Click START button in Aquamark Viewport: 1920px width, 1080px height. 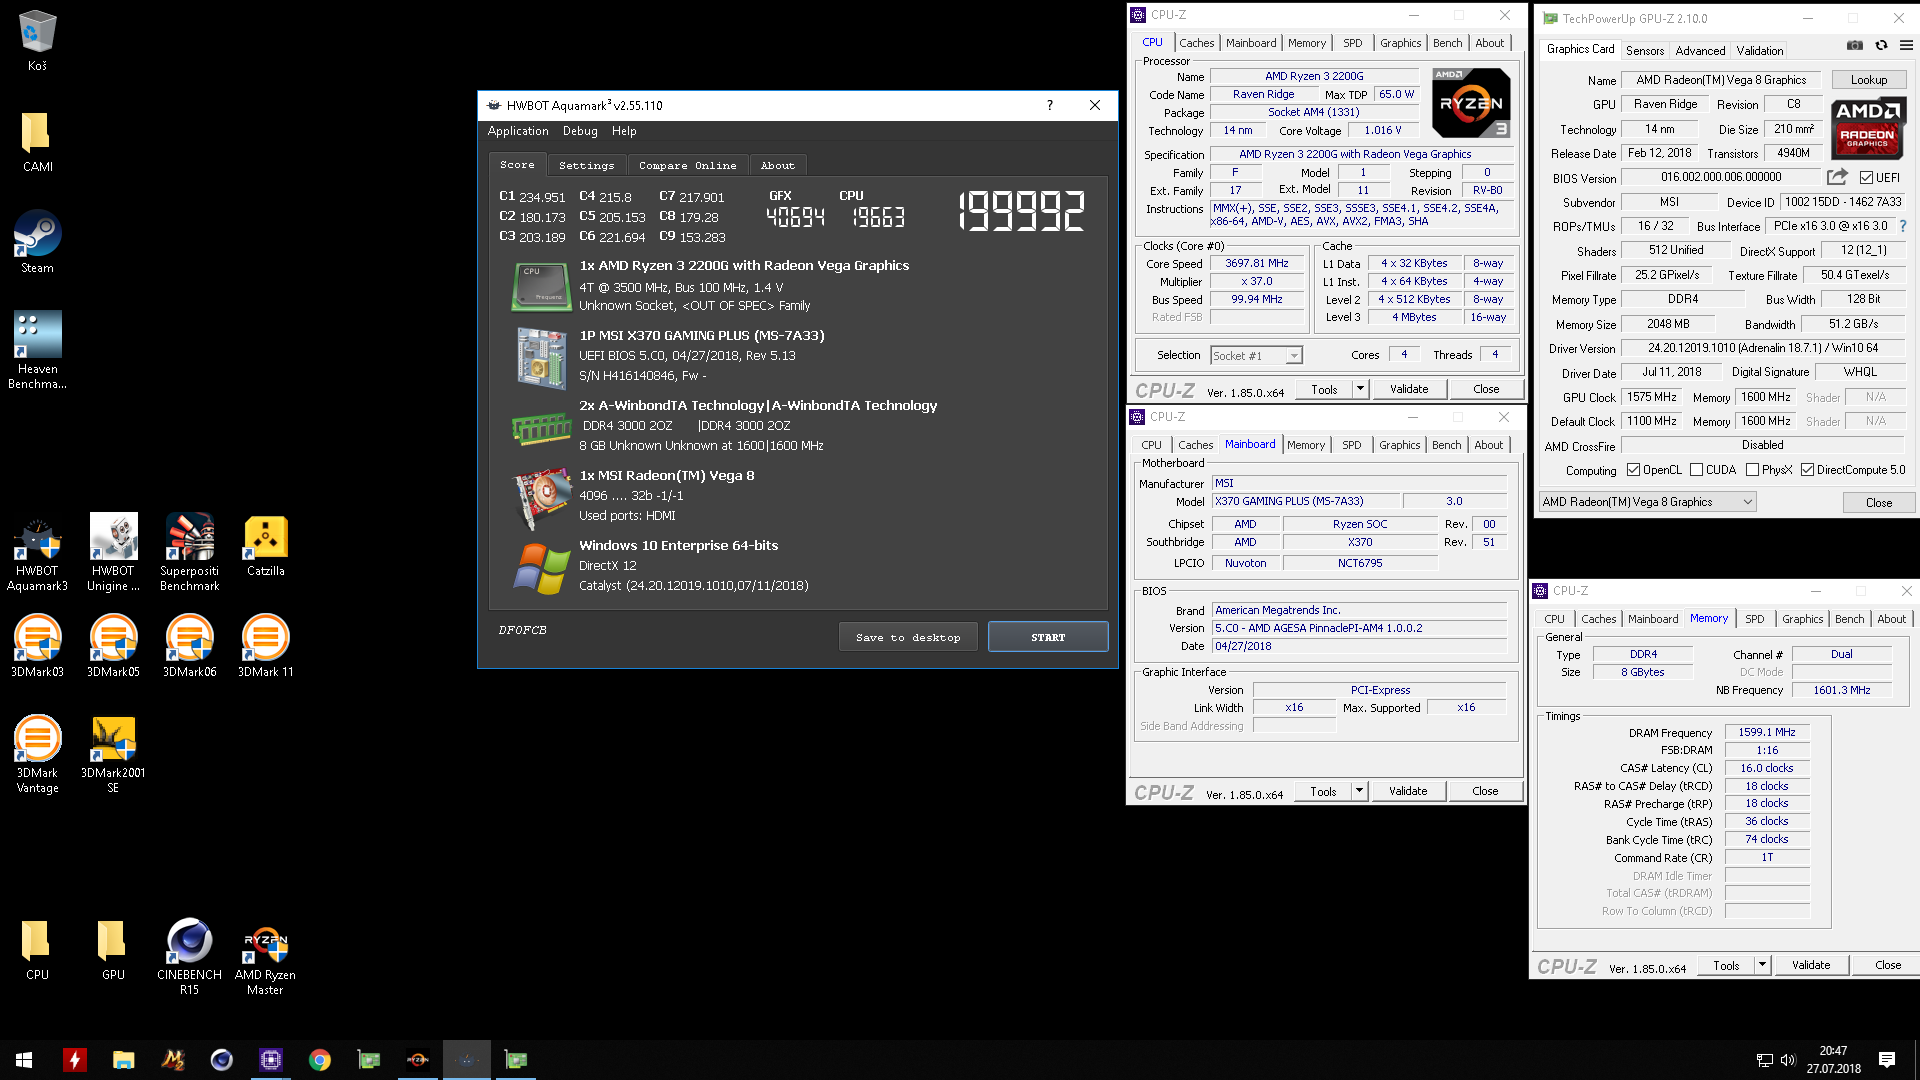[1048, 637]
